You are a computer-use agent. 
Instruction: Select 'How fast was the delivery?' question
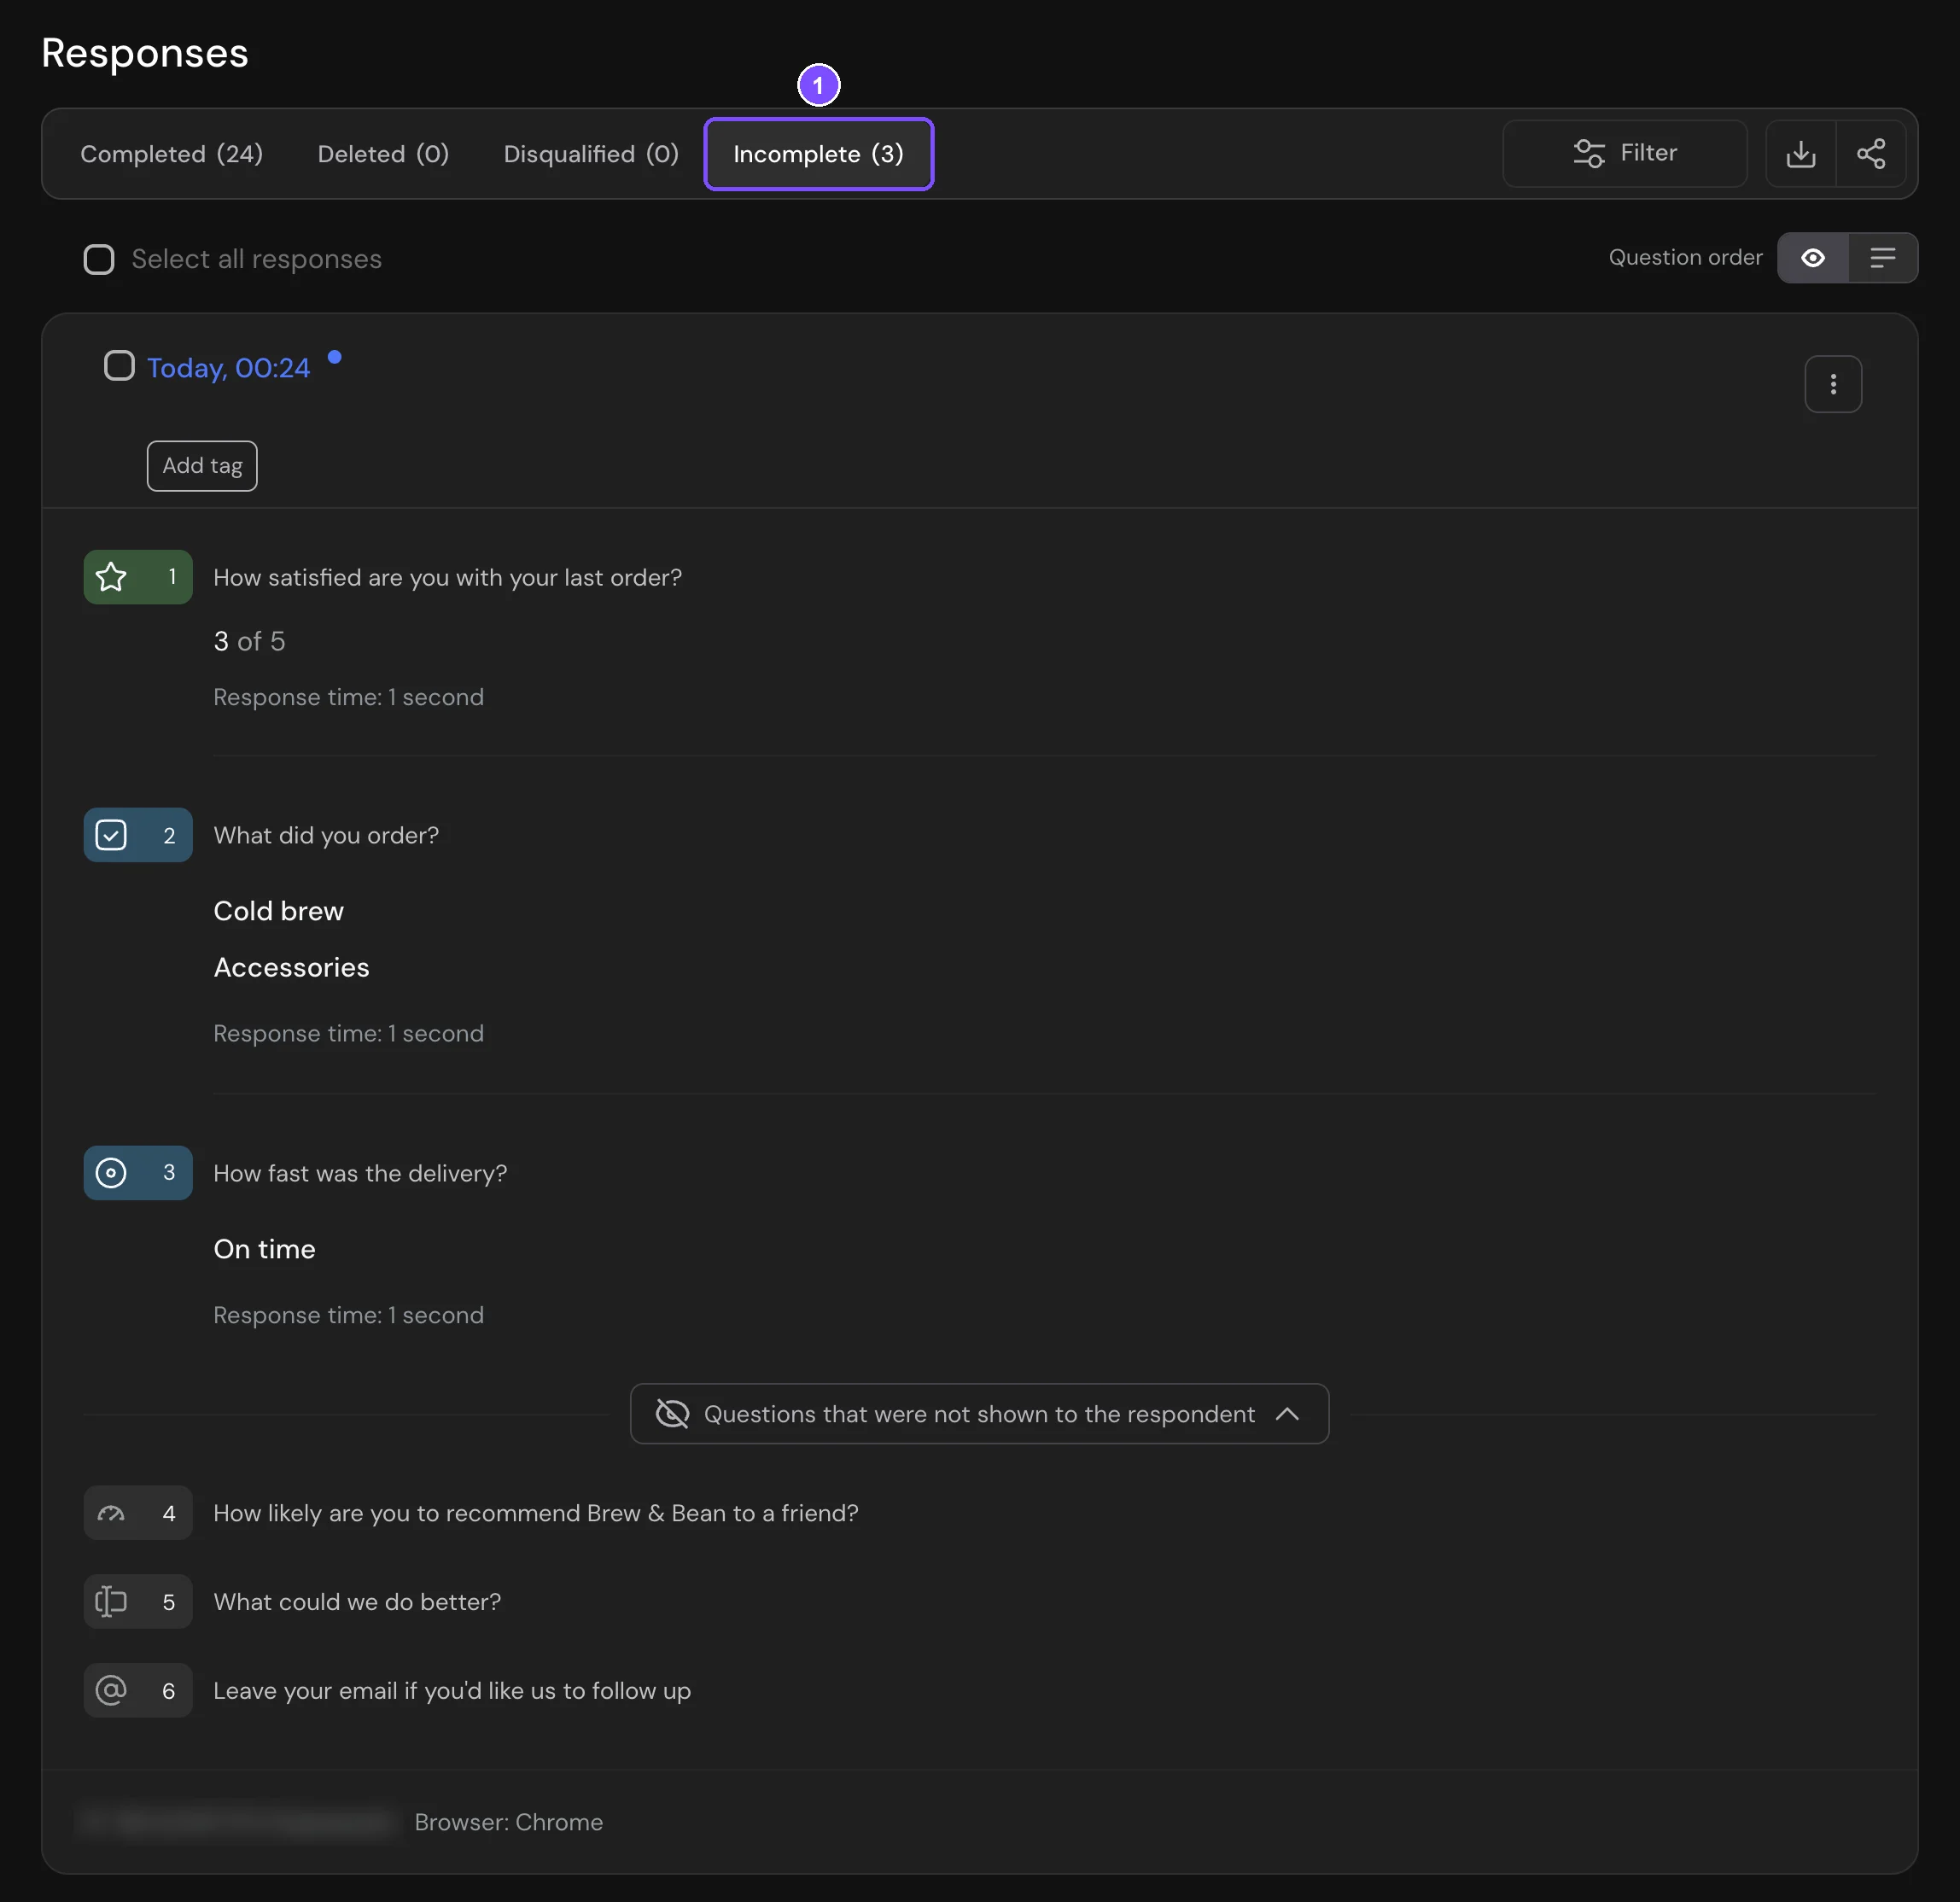pyautogui.click(x=360, y=1174)
